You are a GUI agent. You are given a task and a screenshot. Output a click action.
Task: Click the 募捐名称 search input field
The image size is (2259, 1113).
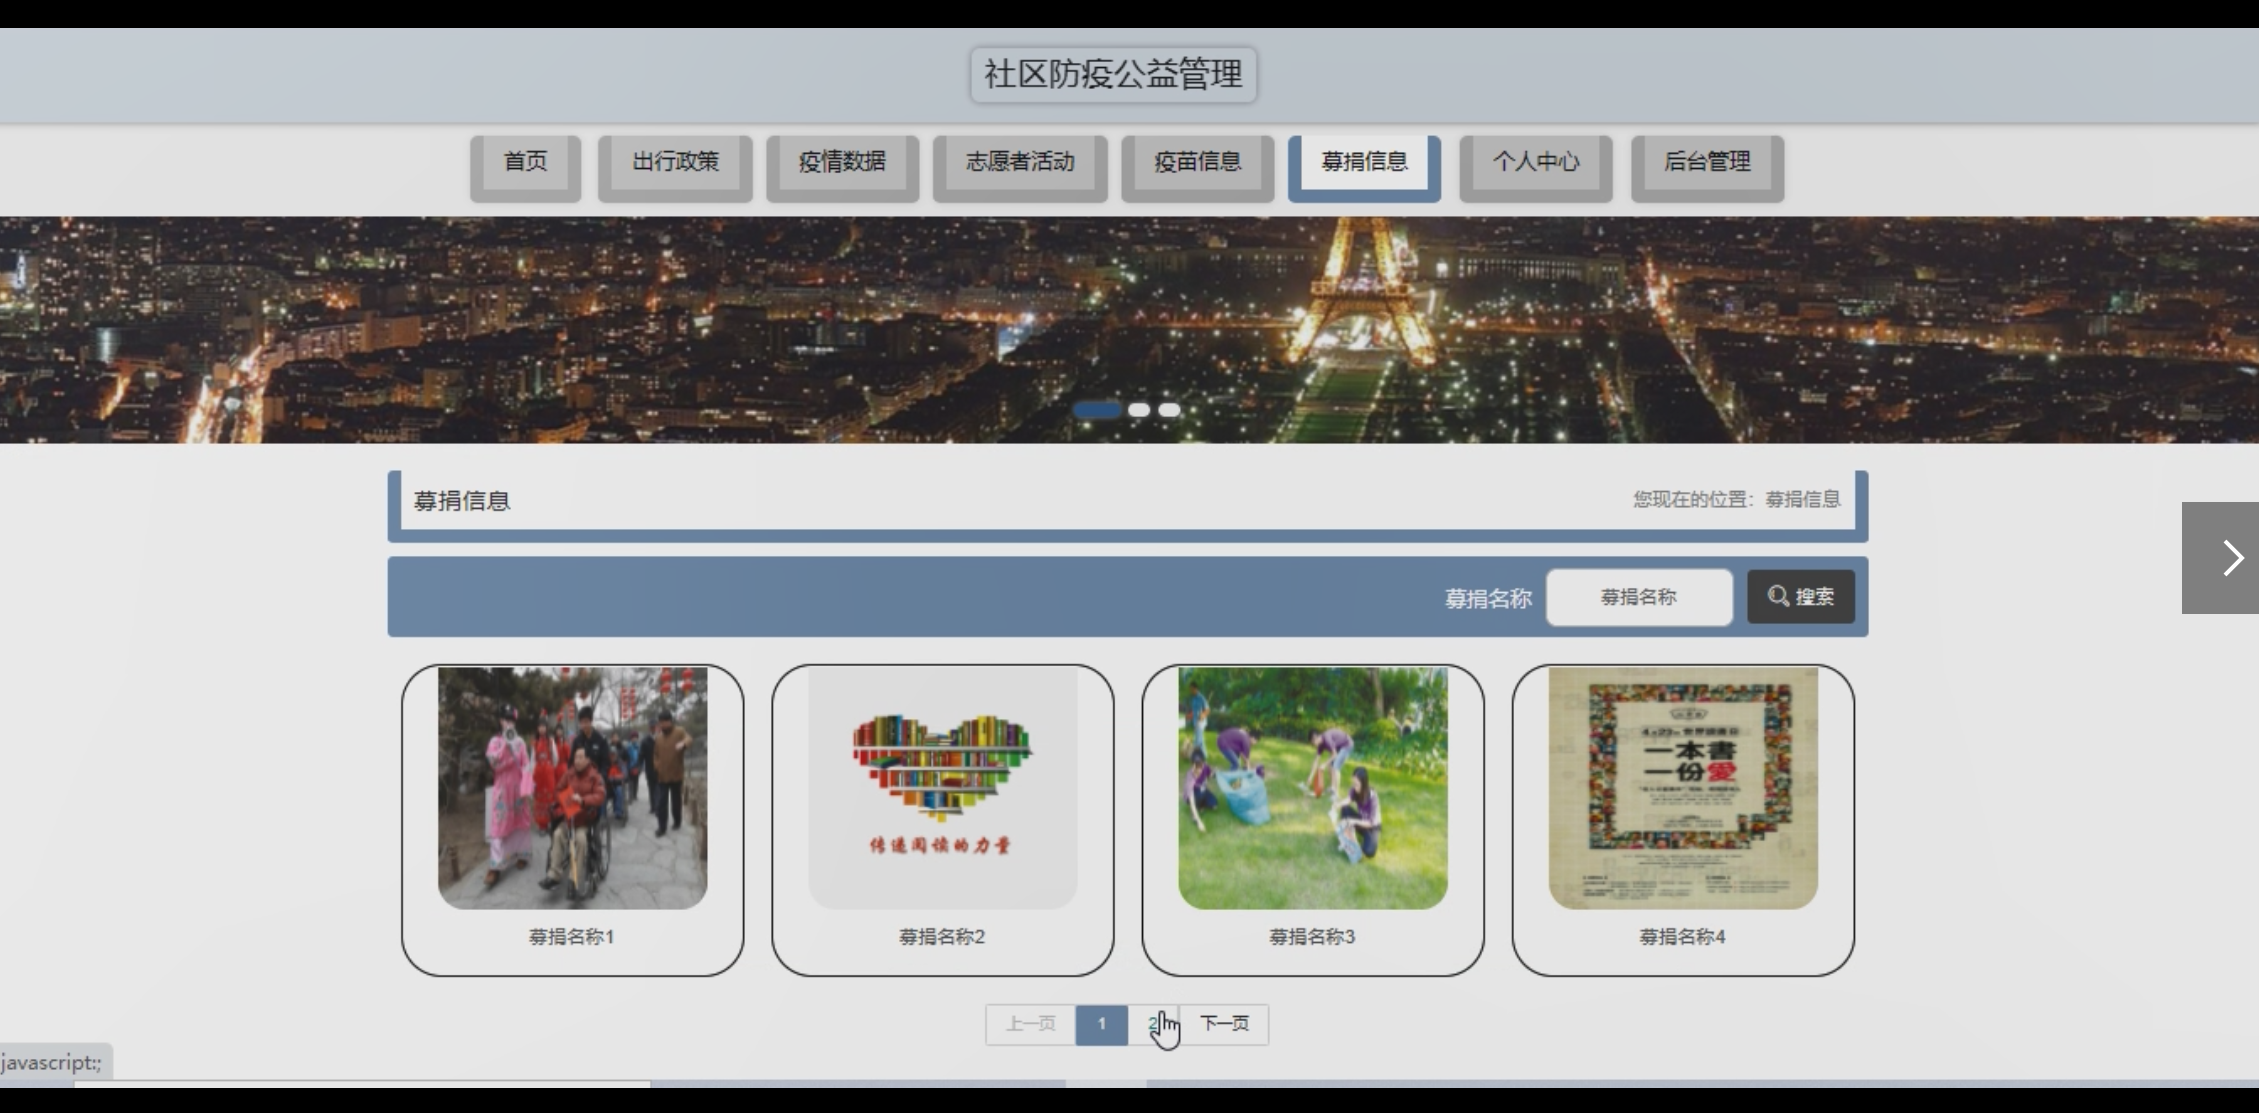(1638, 597)
